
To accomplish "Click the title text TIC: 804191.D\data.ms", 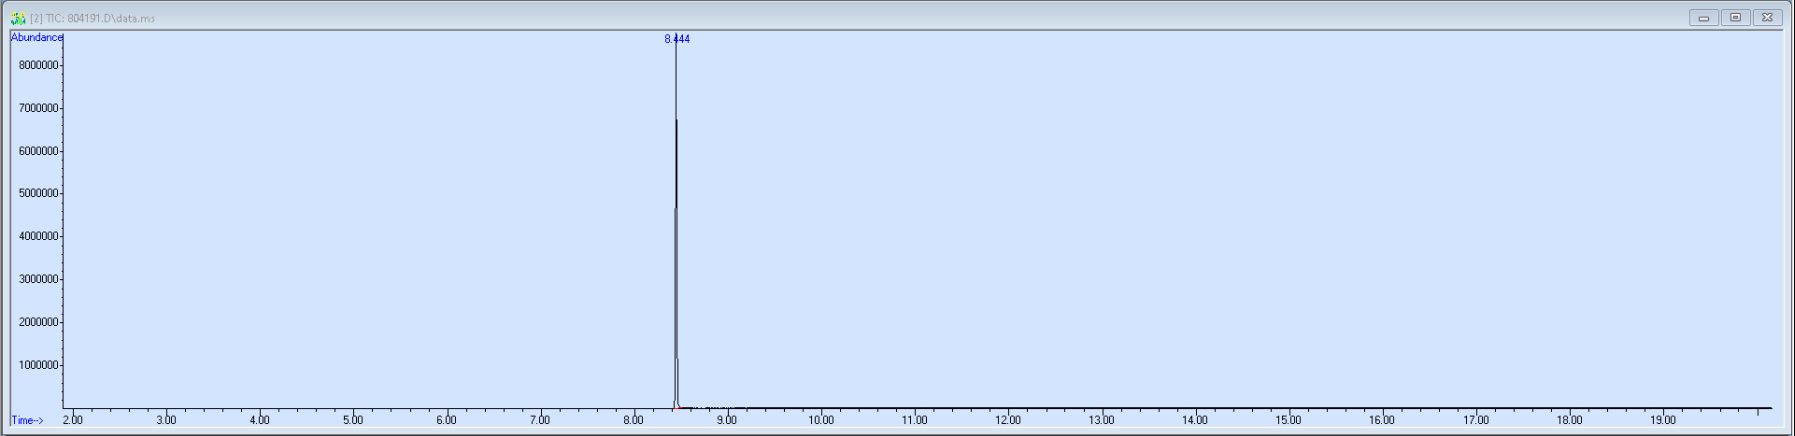I will (100, 18).
